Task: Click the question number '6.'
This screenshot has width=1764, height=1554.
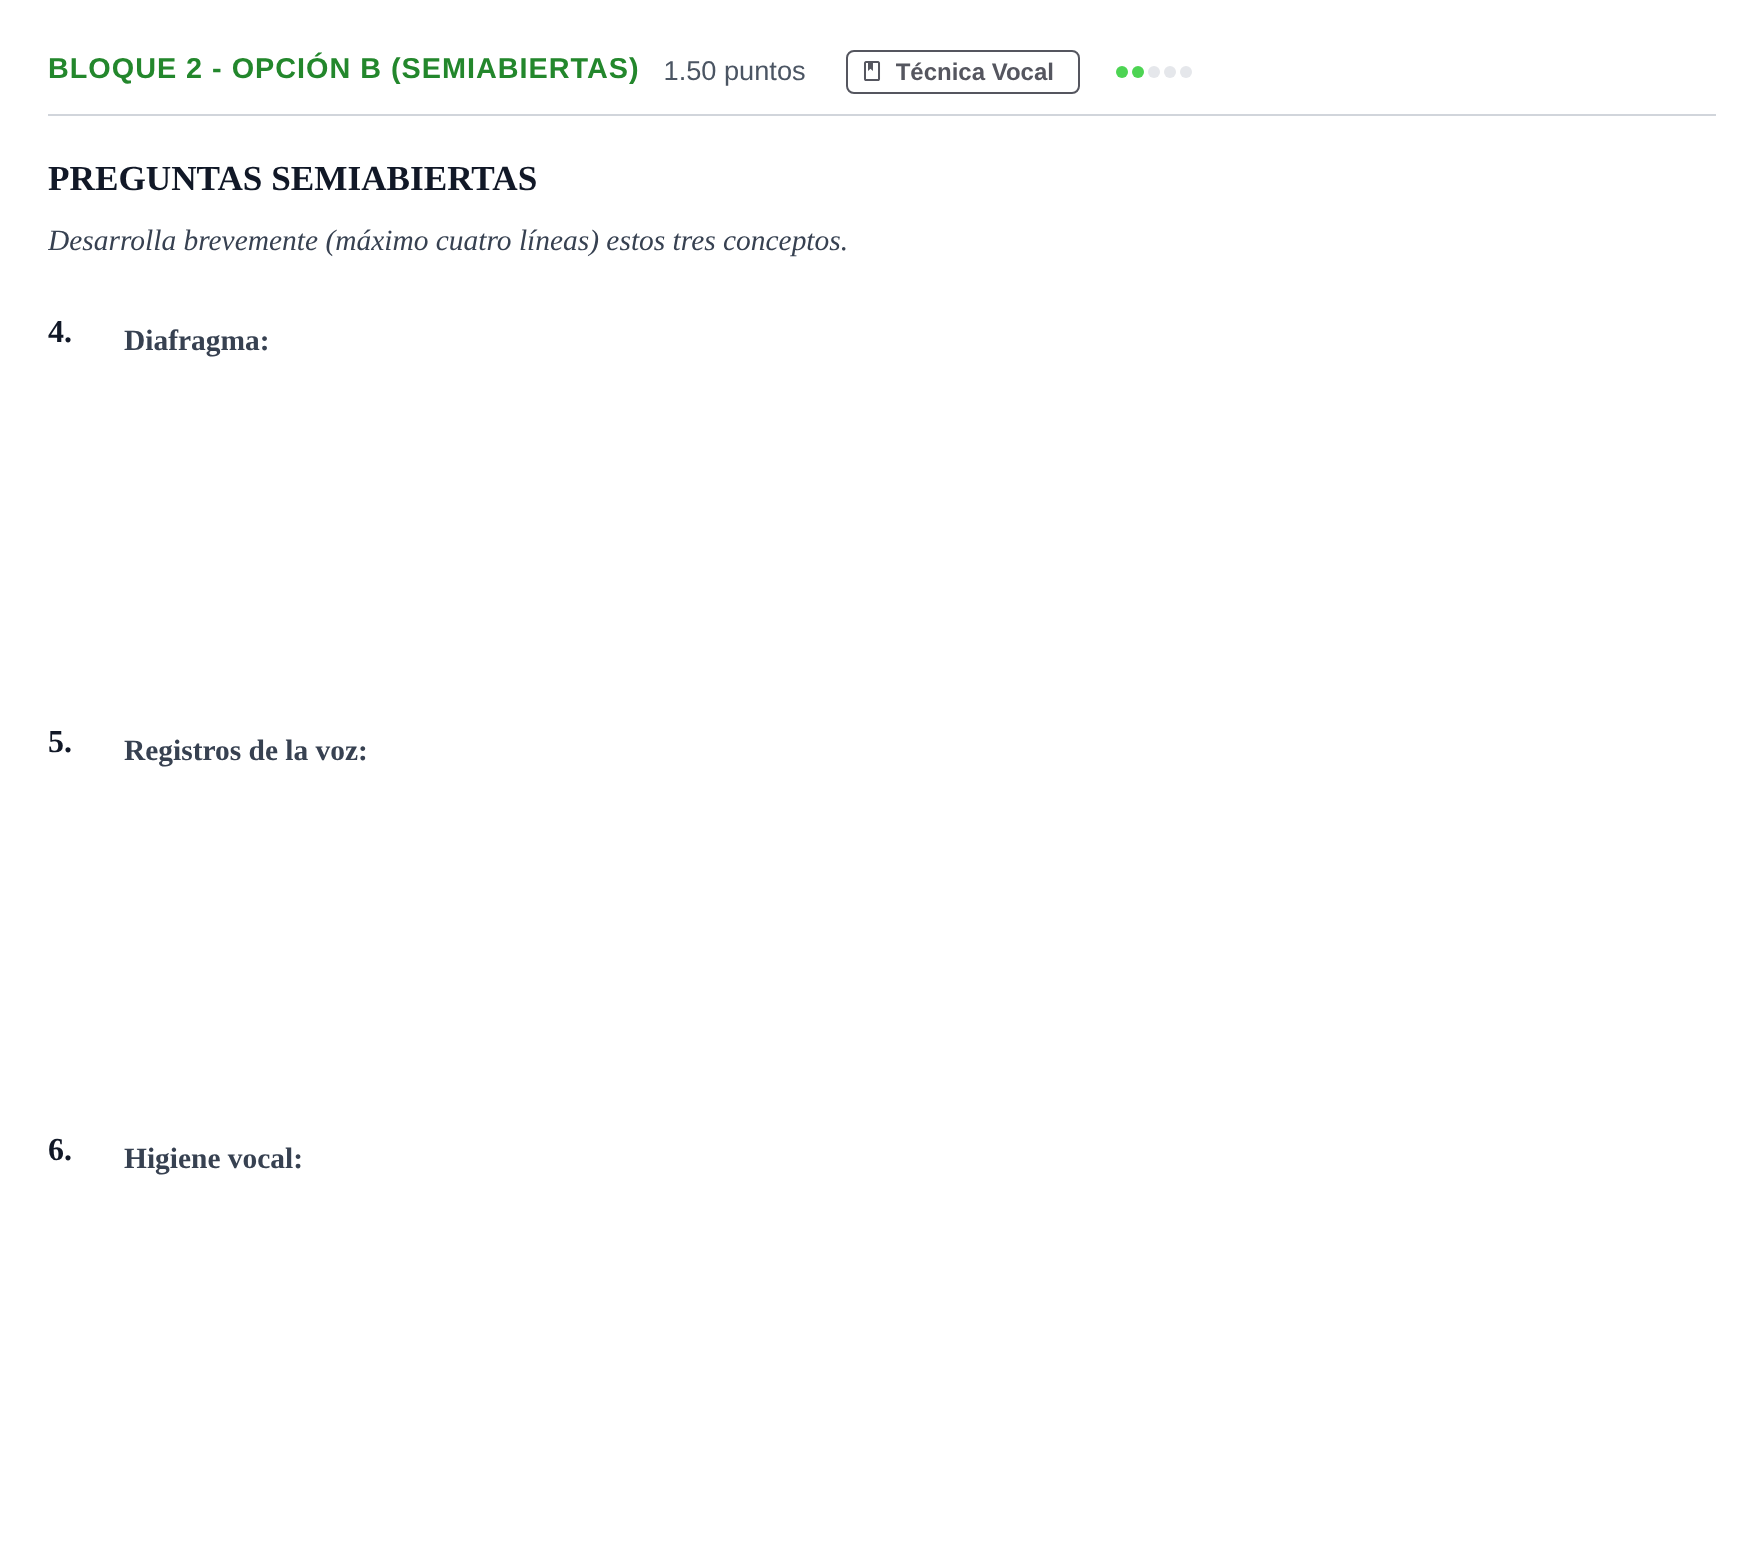Action: (60, 1151)
